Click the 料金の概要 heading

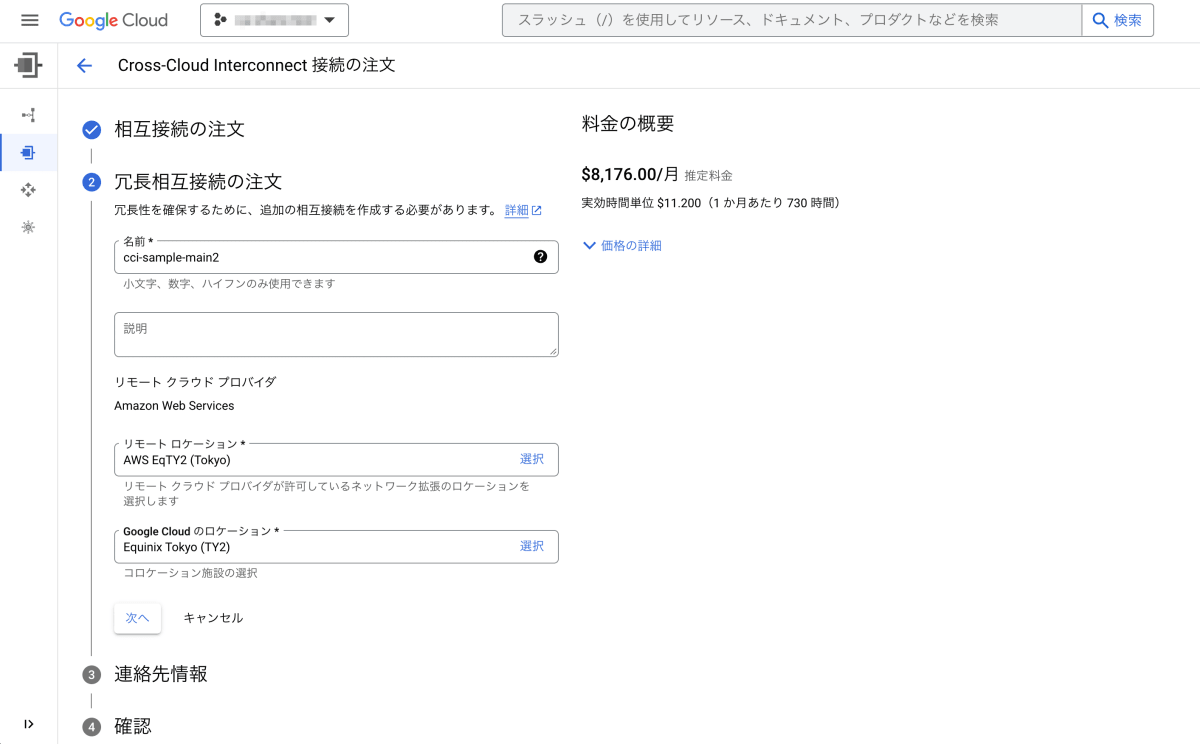628,124
